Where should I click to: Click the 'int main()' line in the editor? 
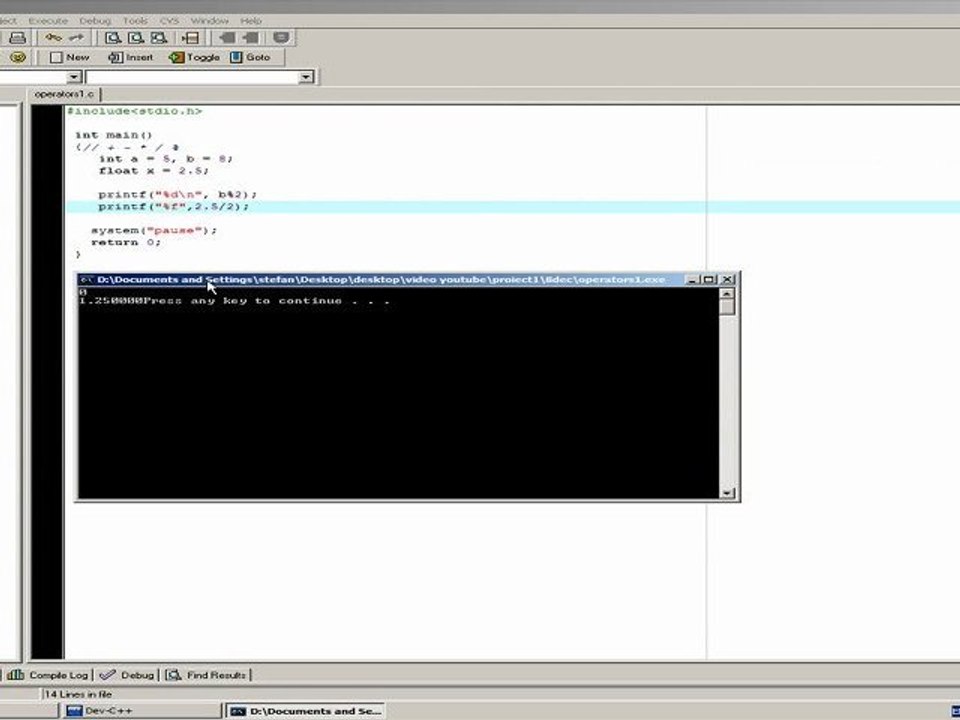(x=114, y=135)
